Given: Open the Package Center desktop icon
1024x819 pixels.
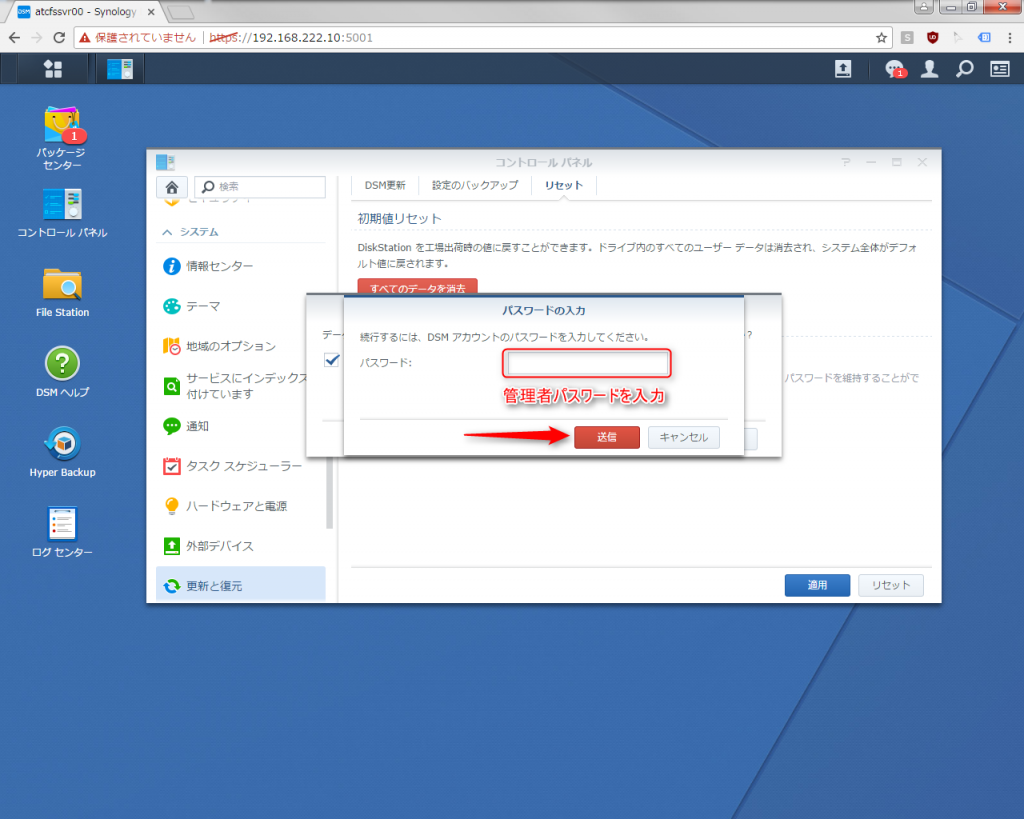Looking at the screenshot, I should click(62, 125).
